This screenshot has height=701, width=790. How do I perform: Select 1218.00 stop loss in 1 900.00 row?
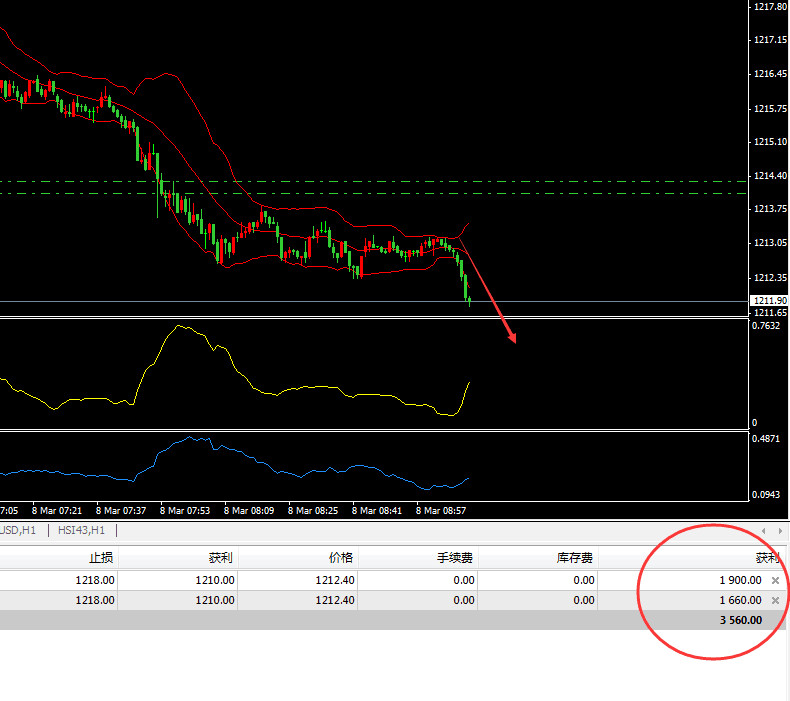95,581
